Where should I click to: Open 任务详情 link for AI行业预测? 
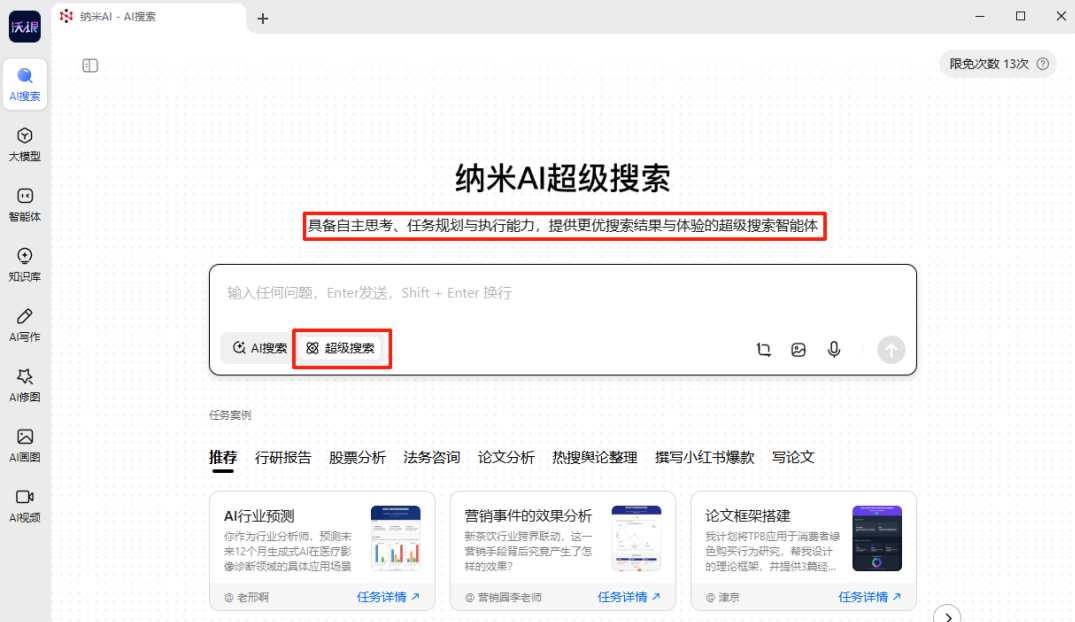pyautogui.click(x=388, y=597)
